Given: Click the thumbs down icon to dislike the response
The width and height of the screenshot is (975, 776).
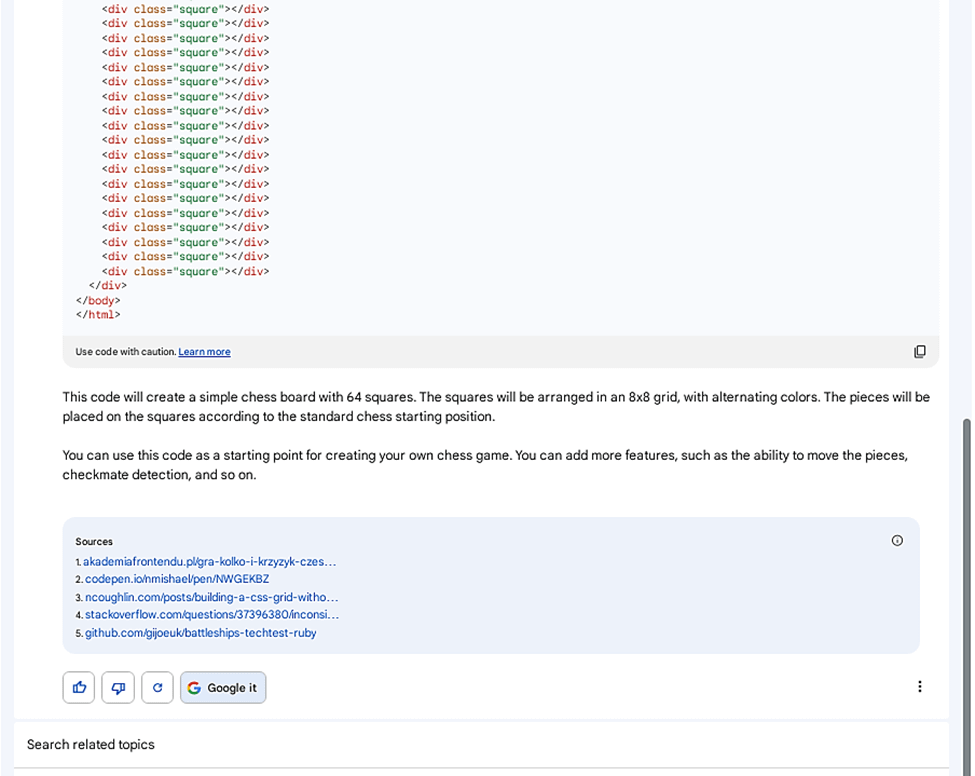Looking at the screenshot, I should click(x=118, y=688).
